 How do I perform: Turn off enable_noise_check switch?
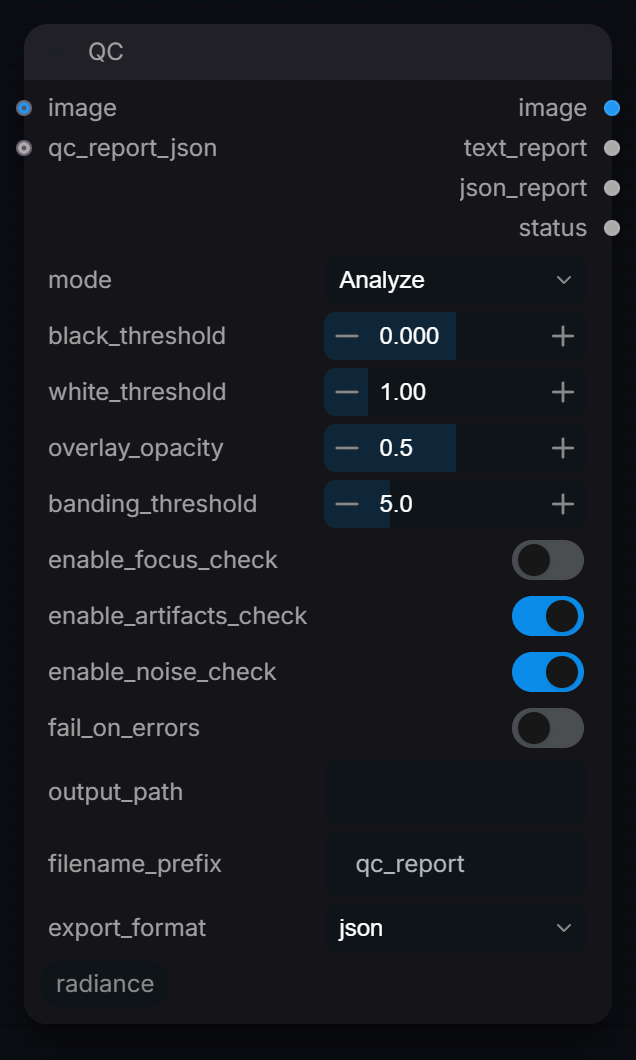(547, 672)
